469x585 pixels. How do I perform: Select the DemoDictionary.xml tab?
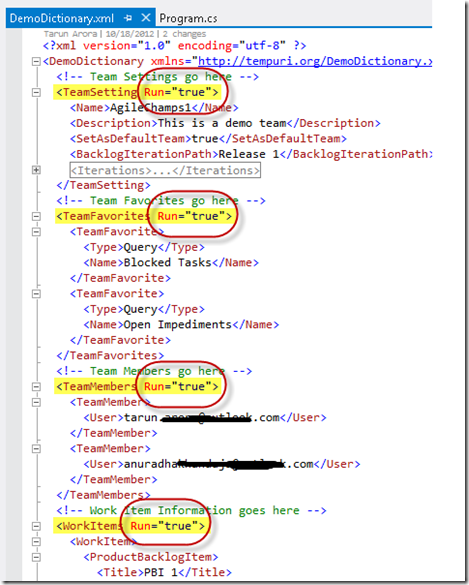62,18
